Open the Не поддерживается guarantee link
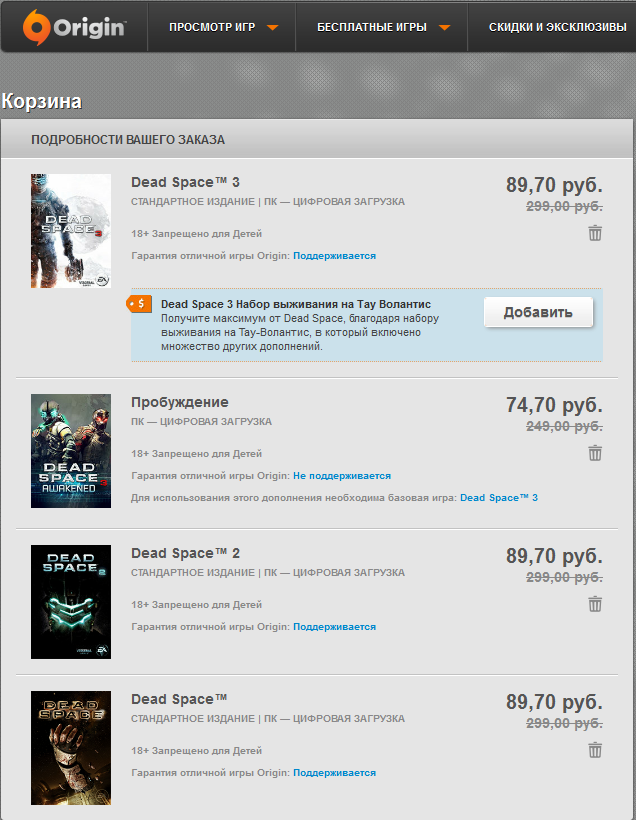 pyautogui.click(x=342, y=476)
